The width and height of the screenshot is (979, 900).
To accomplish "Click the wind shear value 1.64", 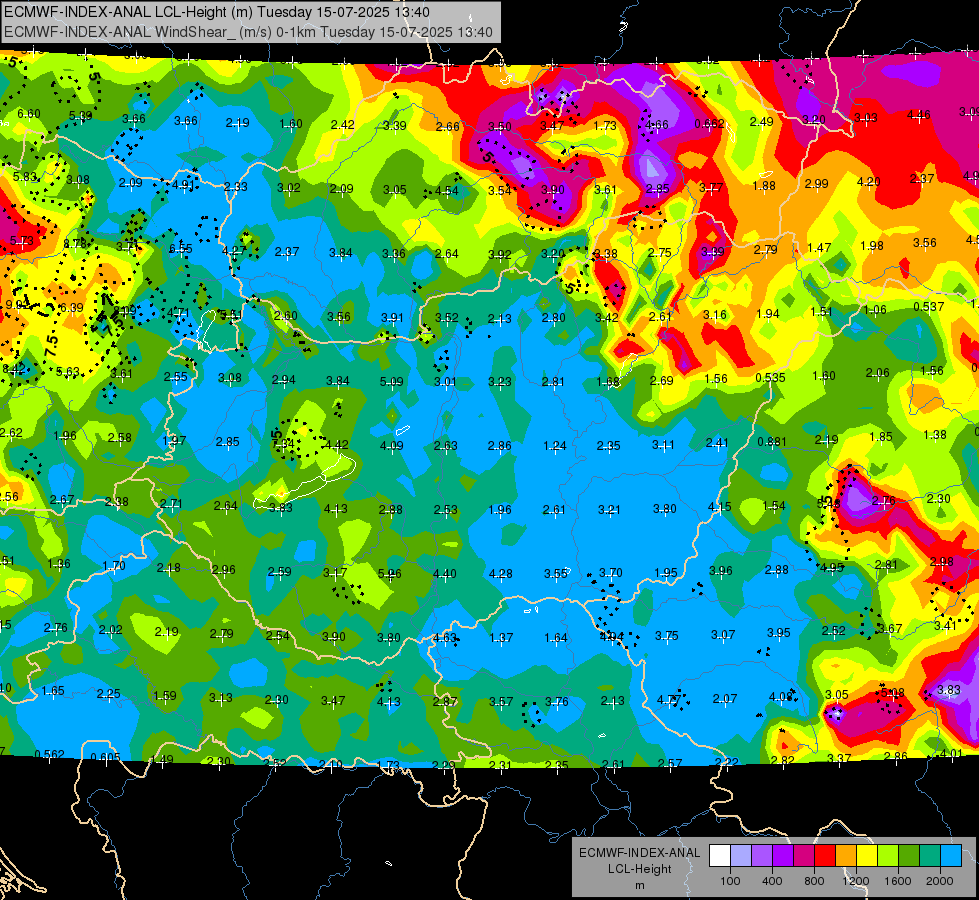I will point(556,637).
